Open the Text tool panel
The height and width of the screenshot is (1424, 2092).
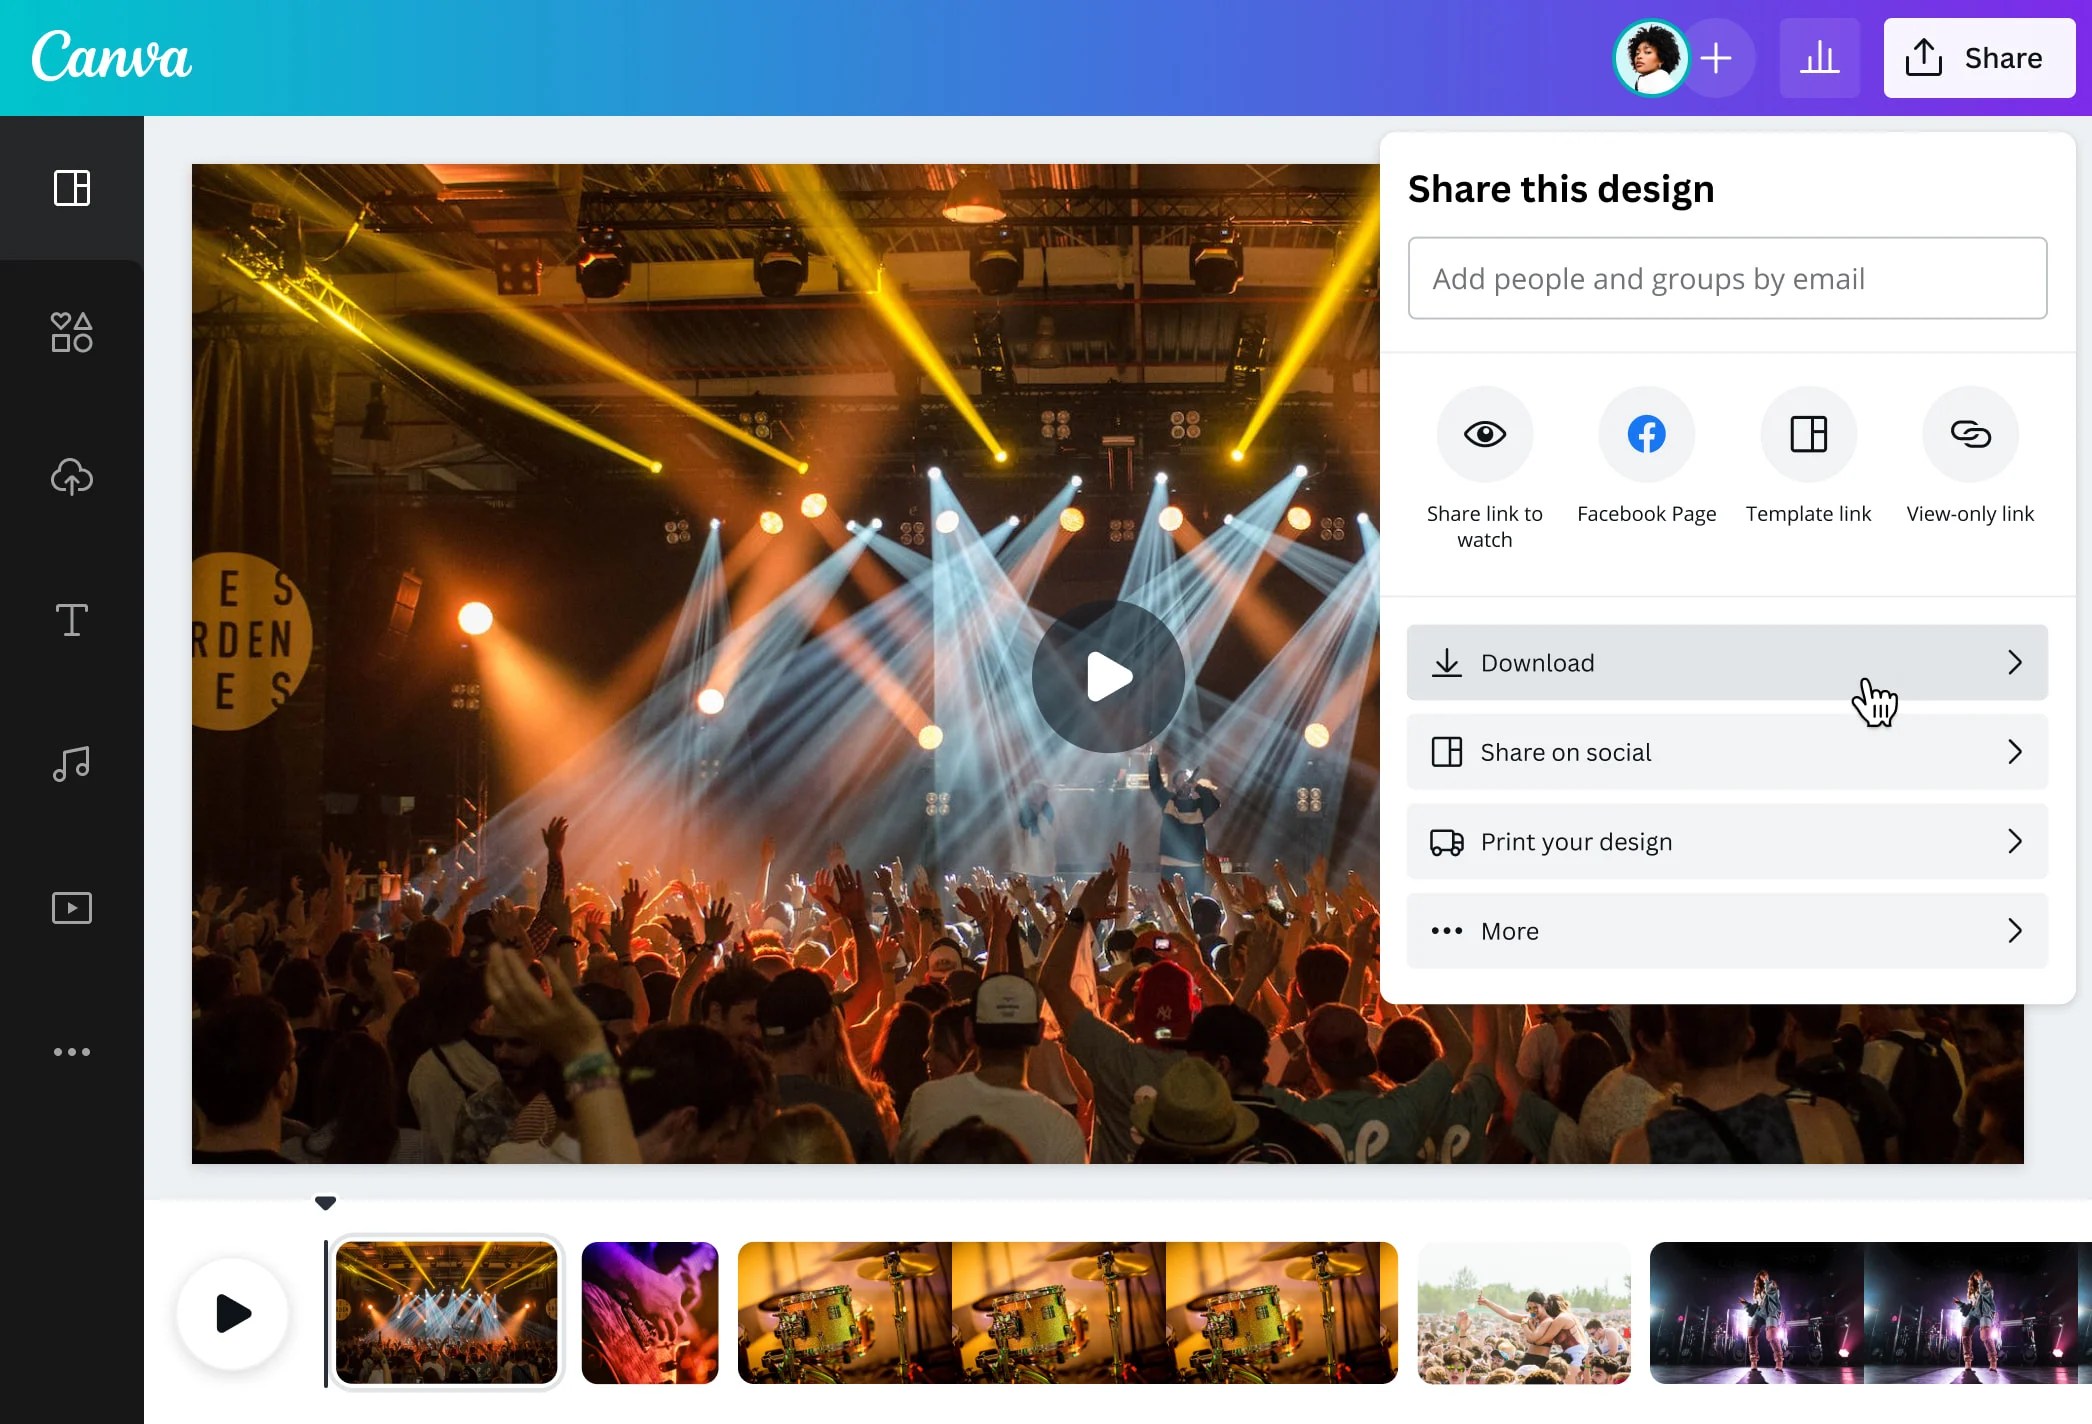[71, 620]
